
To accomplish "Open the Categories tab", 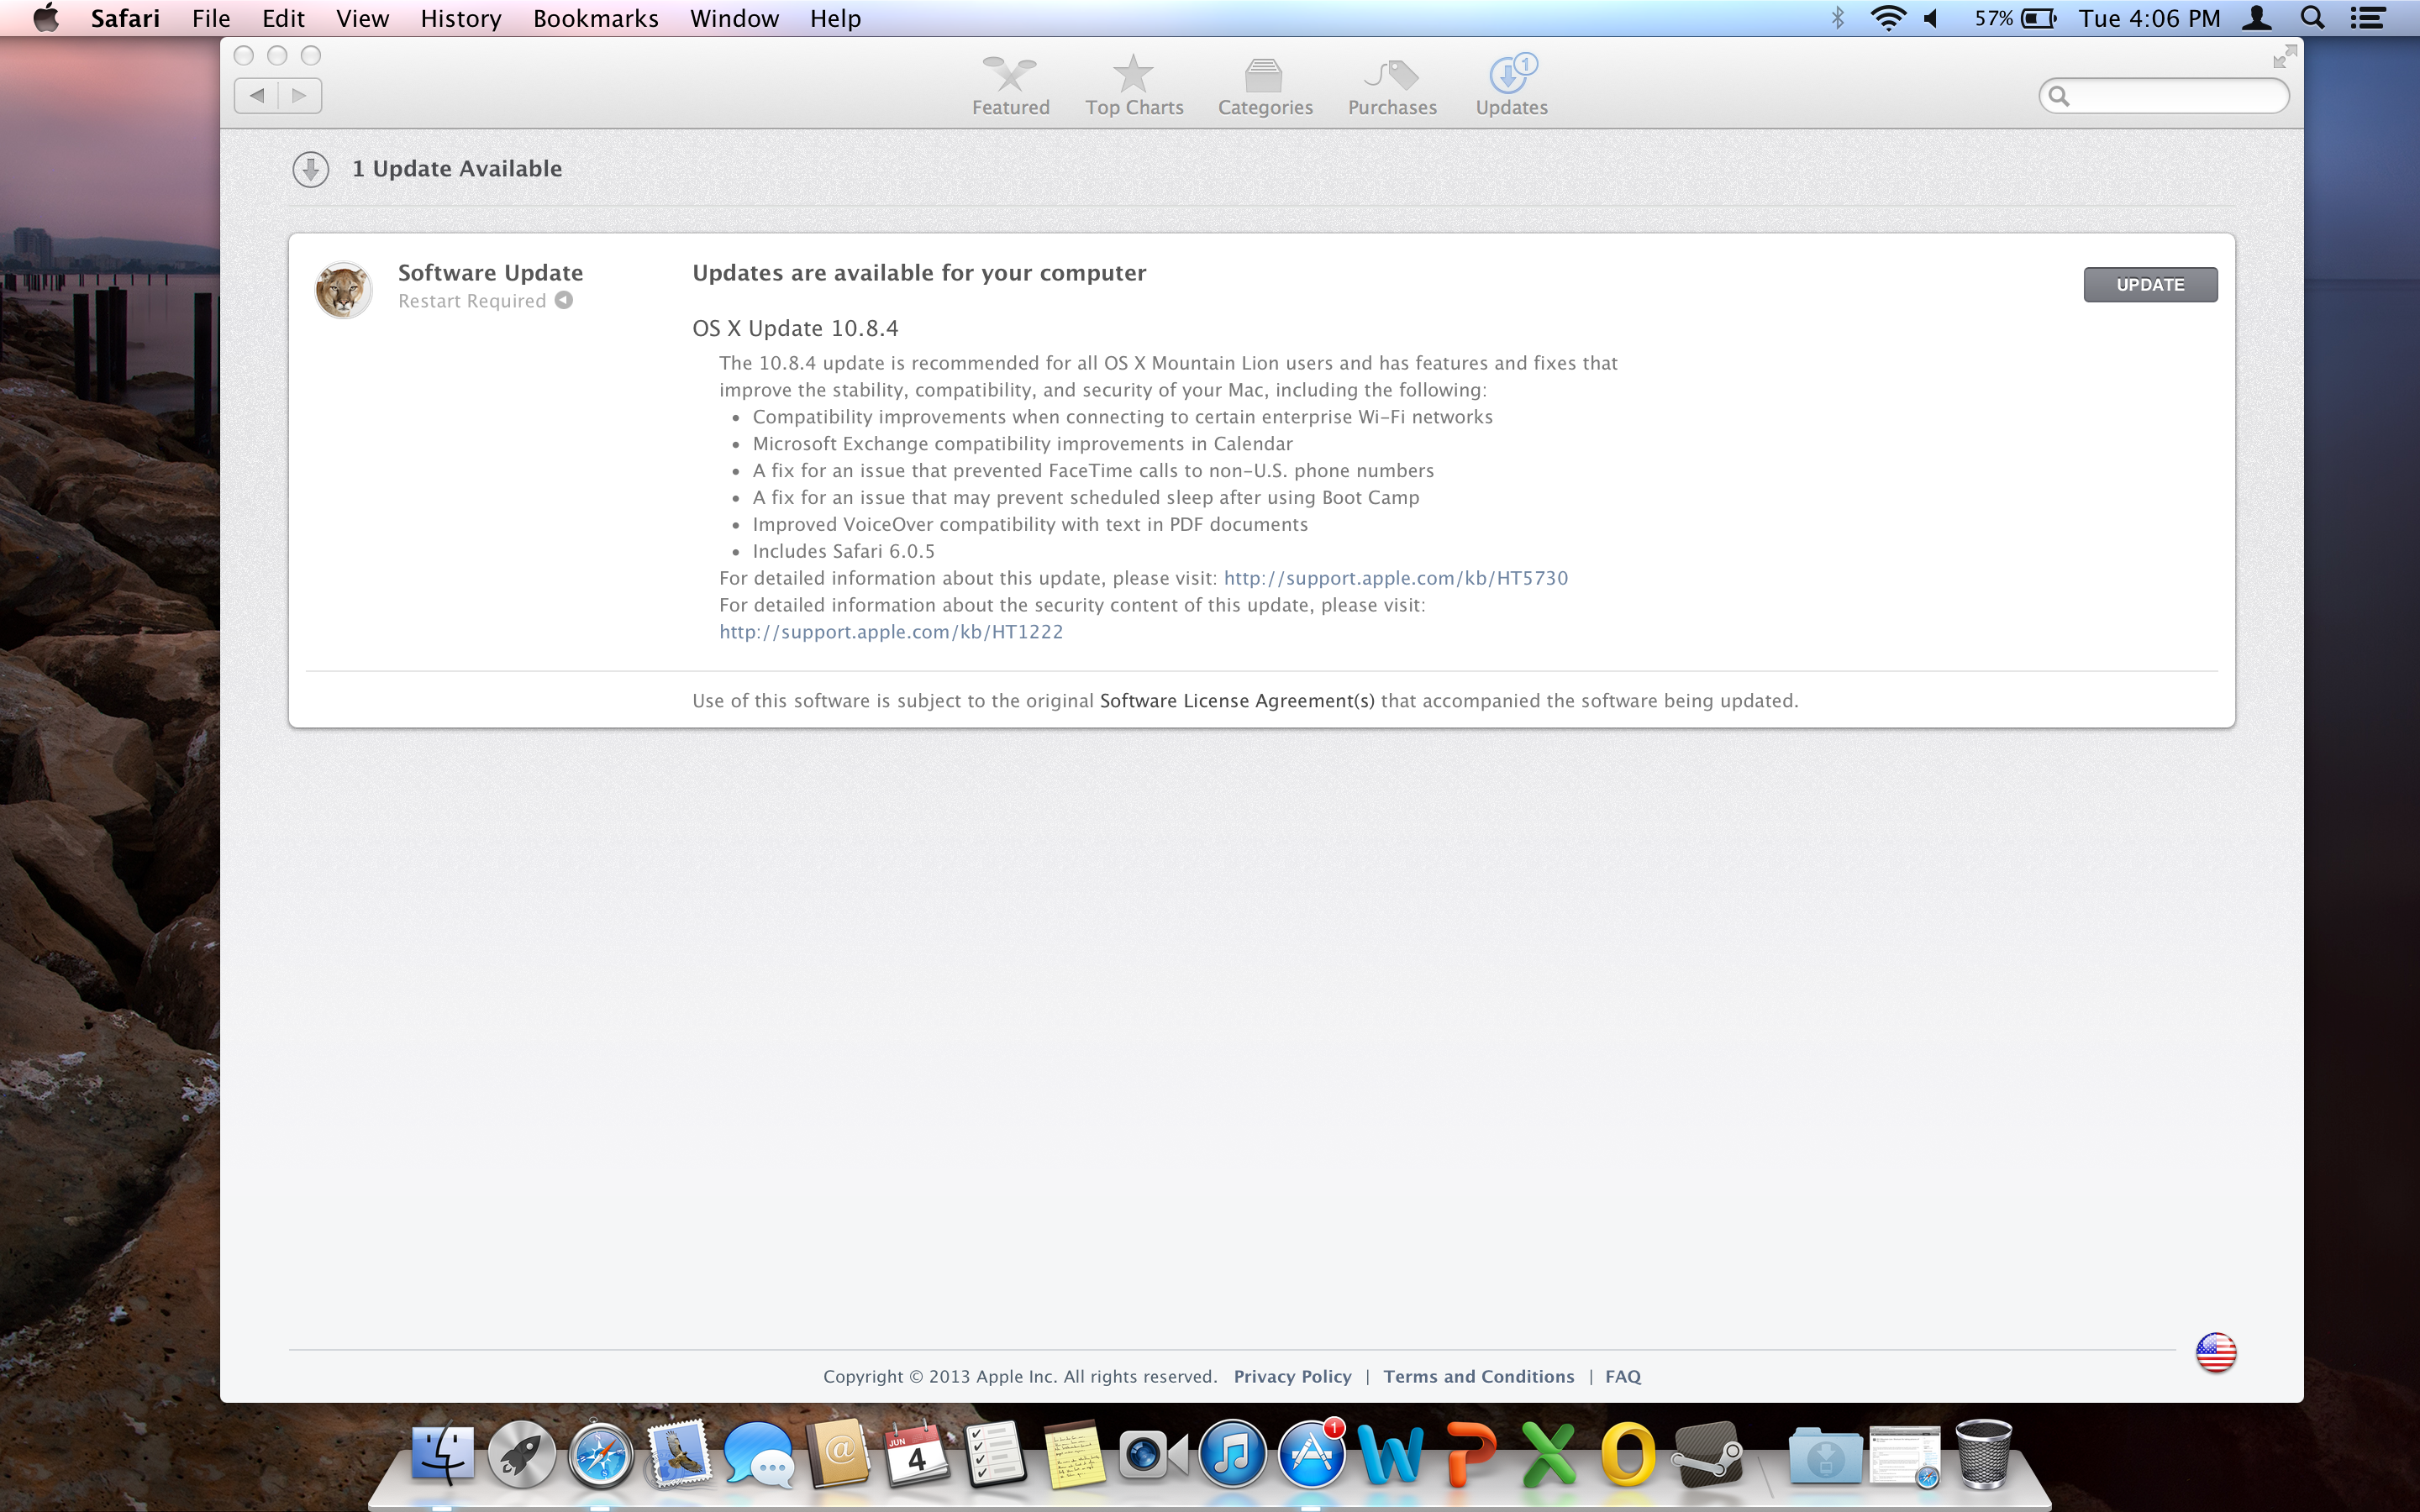I will point(1265,87).
